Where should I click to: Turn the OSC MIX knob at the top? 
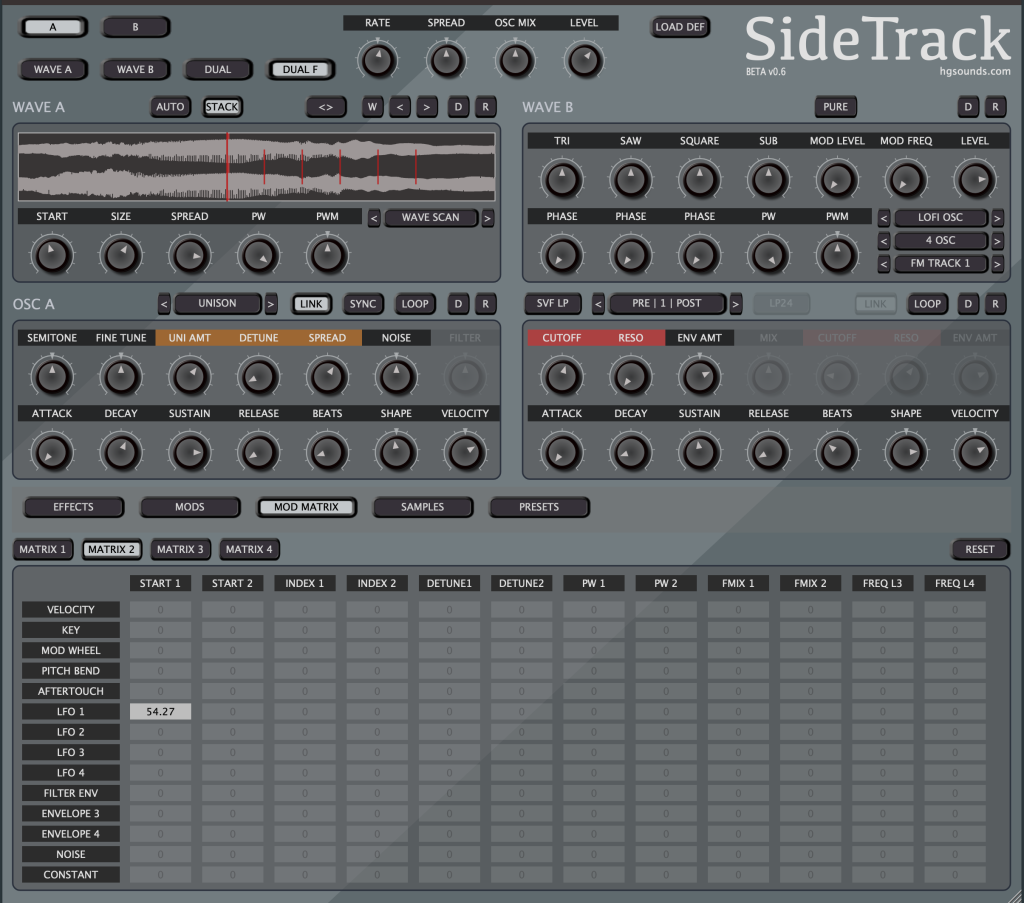click(515, 60)
